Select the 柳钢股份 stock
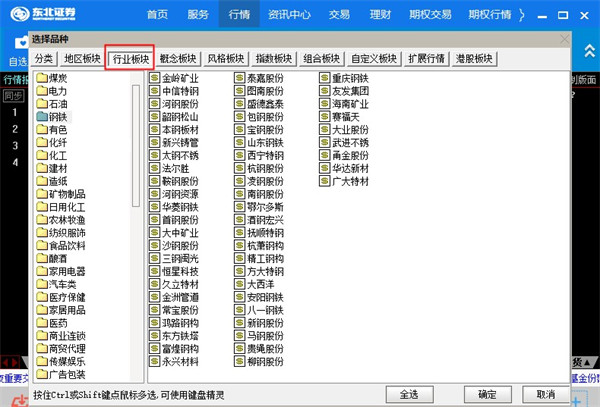This screenshot has height=407, width=600. coord(265,361)
